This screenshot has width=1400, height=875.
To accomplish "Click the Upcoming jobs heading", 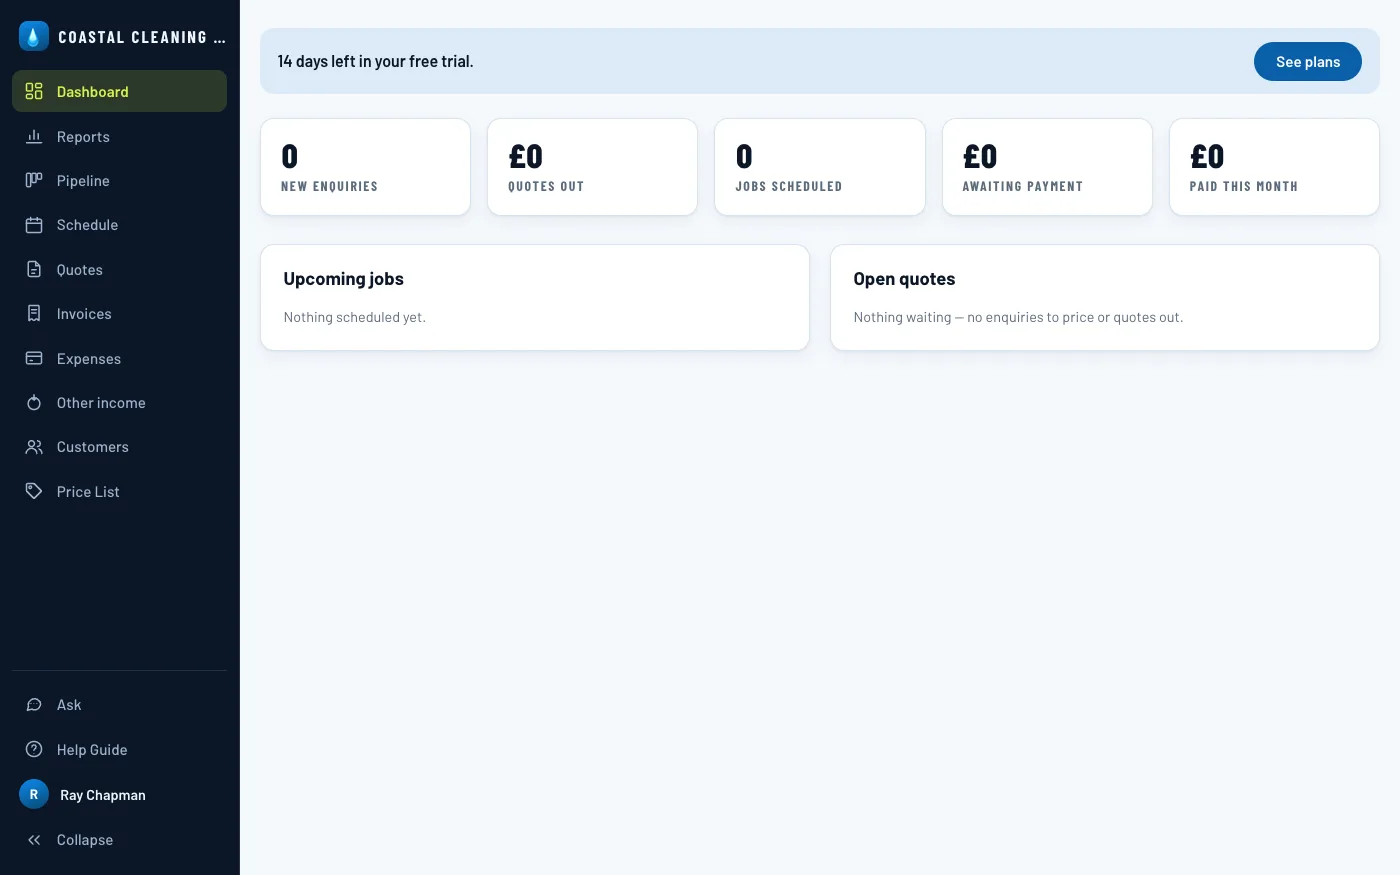I will pos(344,279).
